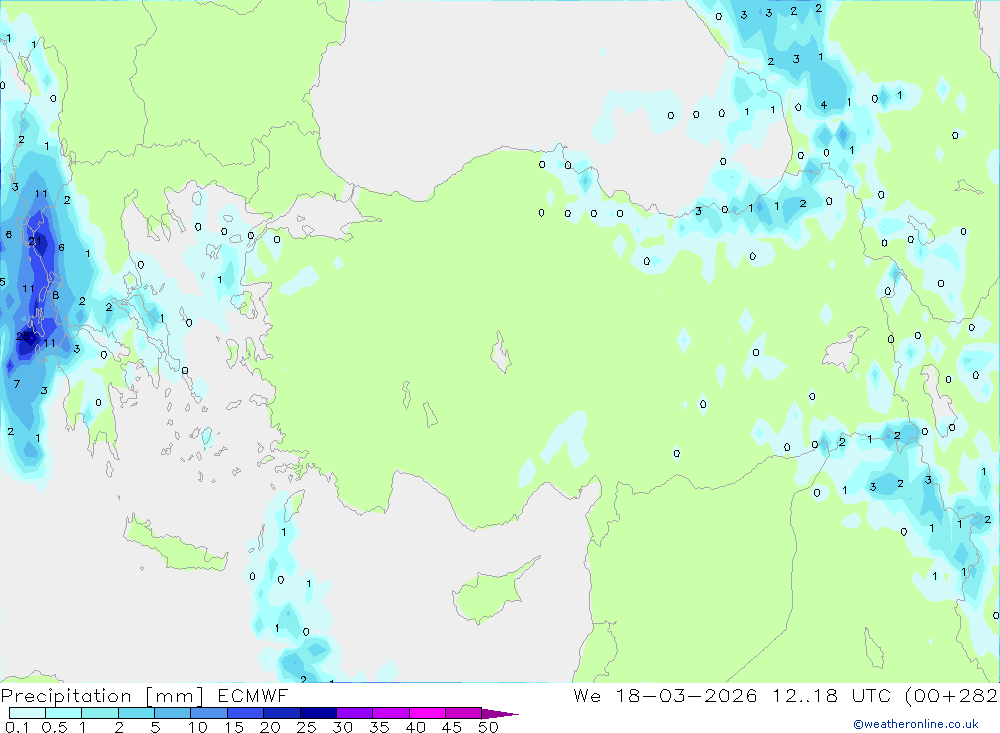
Task: Click the precipitation value '7' off western Greece
Action: pyautogui.click(x=17, y=383)
